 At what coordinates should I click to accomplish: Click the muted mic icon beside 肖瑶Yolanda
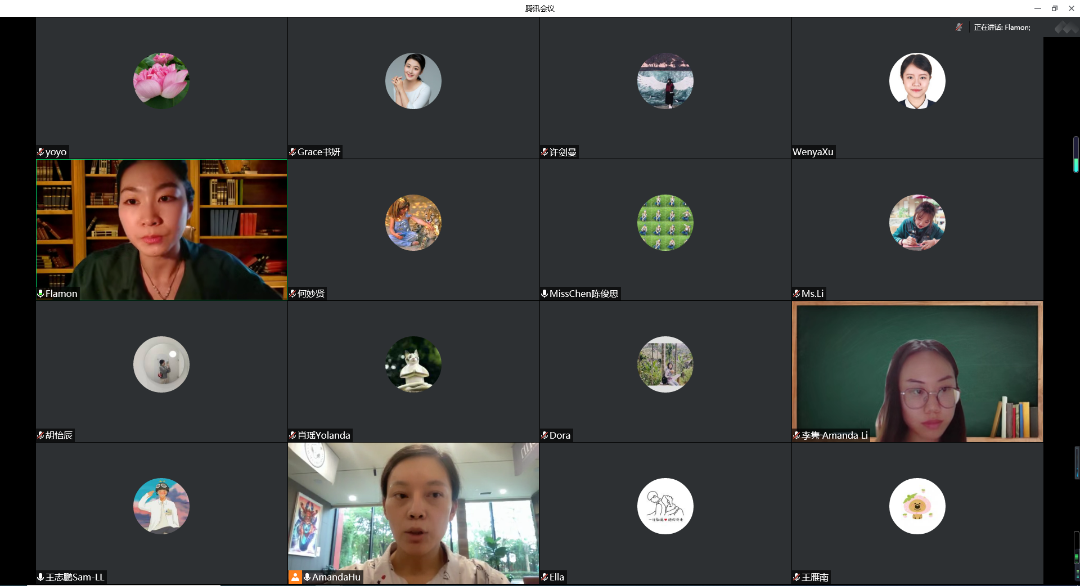click(293, 436)
